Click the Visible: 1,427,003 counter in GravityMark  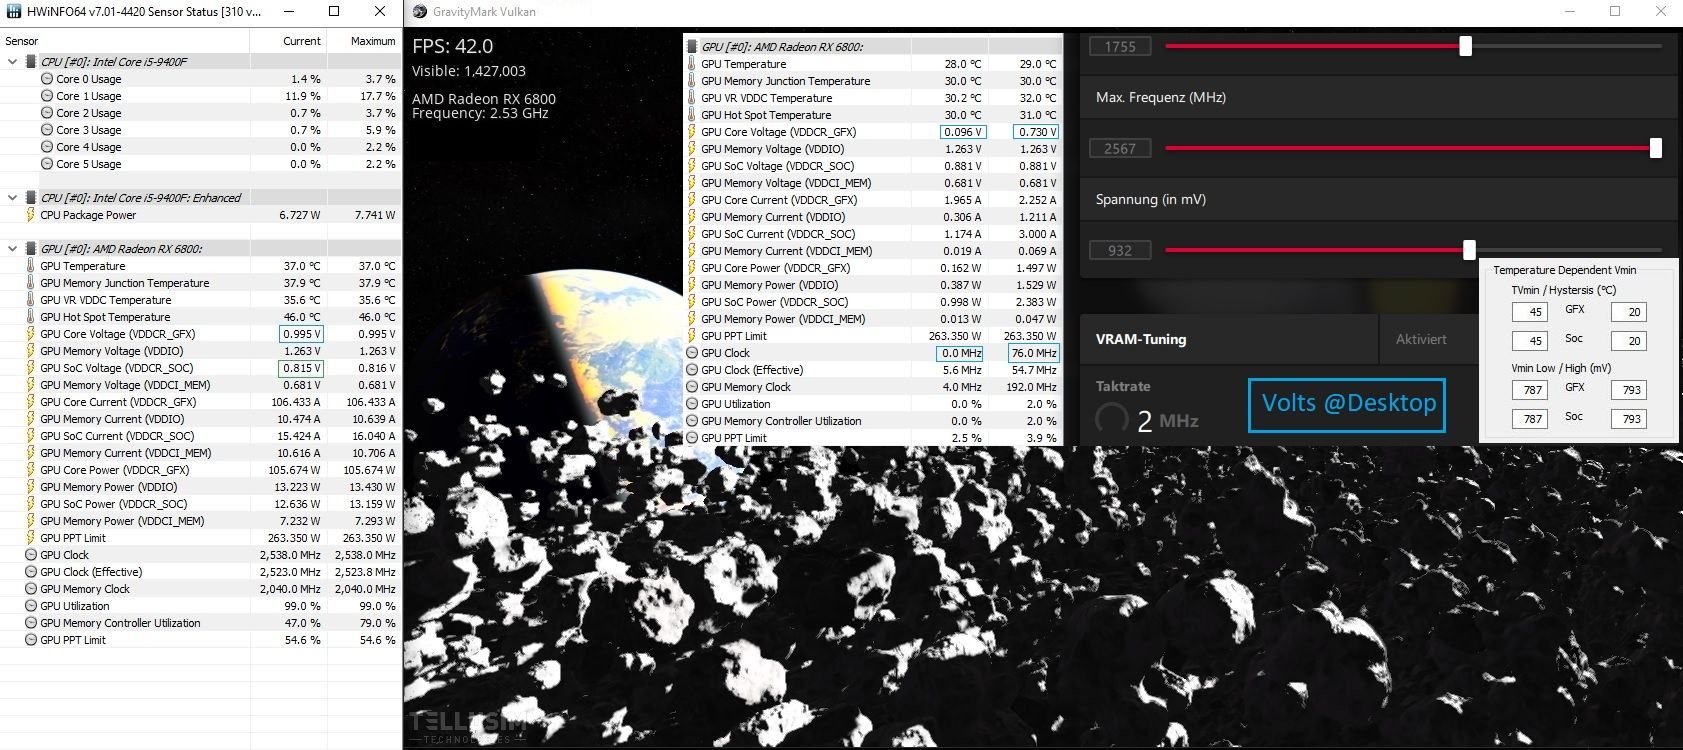[x=469, y=71]
